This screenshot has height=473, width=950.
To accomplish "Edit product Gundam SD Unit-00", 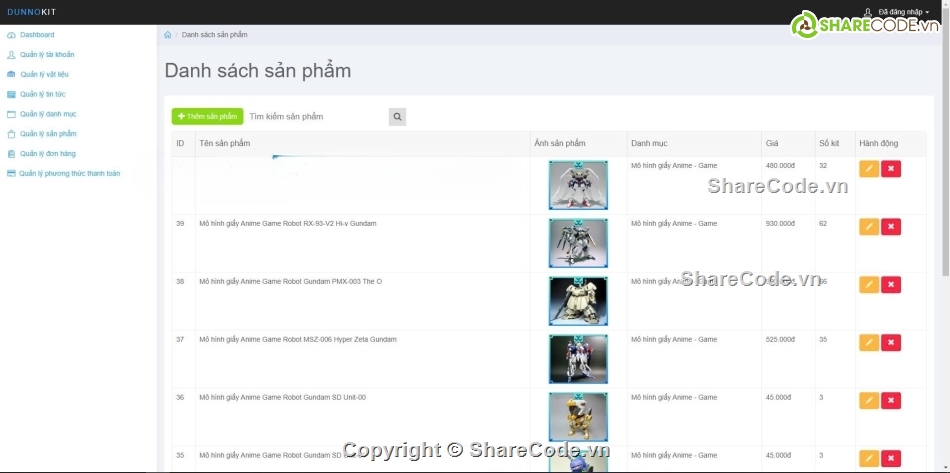I will [x=869, y=401].
